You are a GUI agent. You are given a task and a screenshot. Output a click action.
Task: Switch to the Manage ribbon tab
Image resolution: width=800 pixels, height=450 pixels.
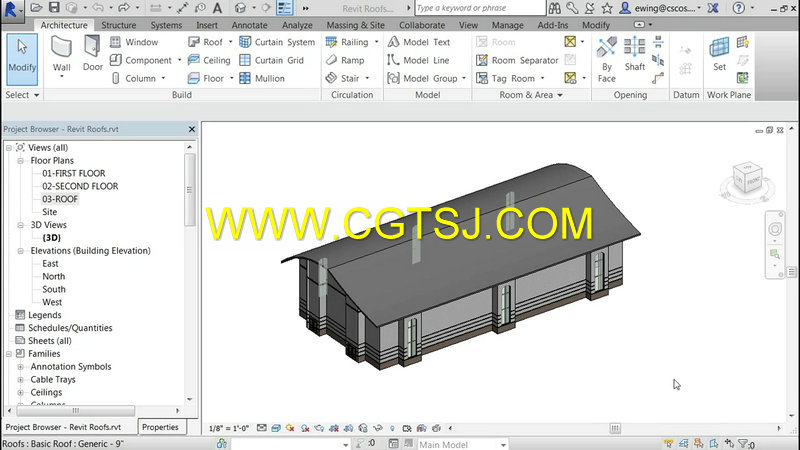507,25
